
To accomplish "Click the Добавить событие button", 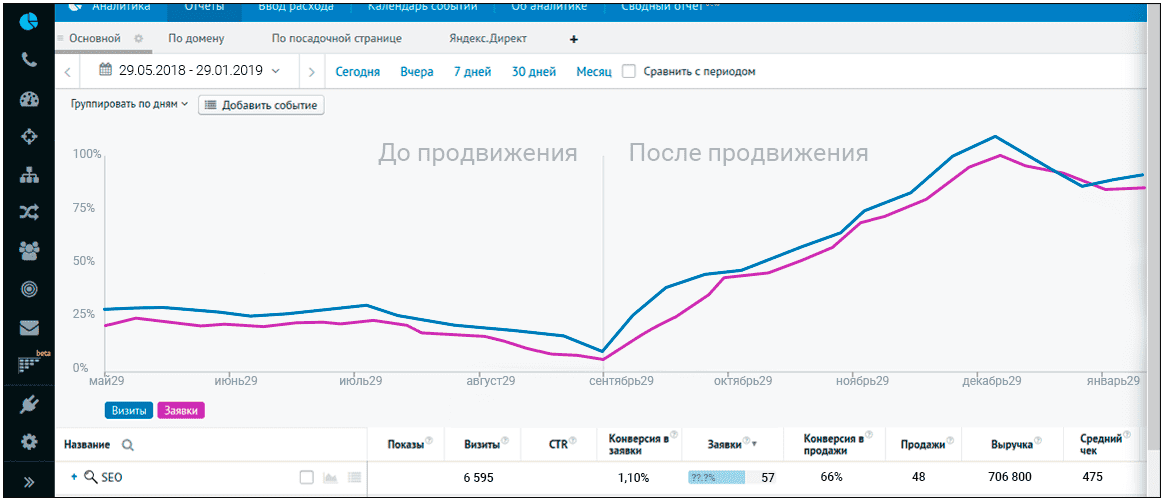I will point(261,105).
